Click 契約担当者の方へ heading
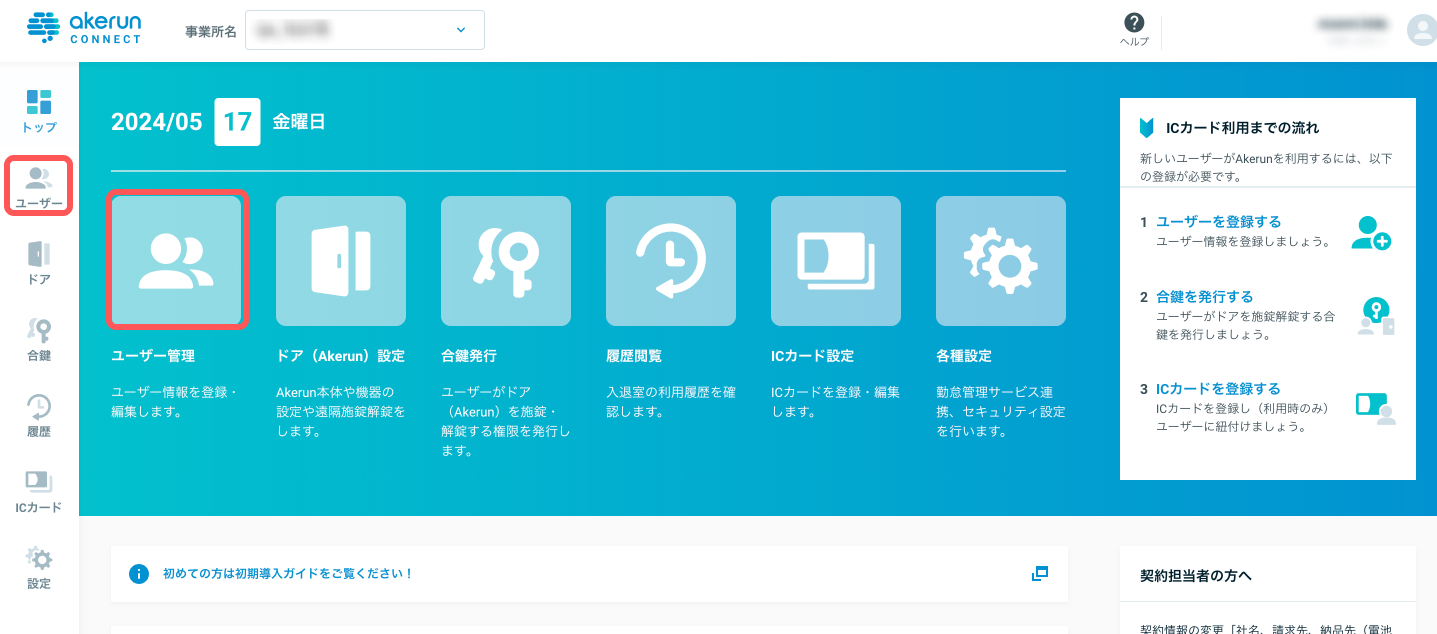This screenshot has height=634, width=1437. (x=1196, y=575)
